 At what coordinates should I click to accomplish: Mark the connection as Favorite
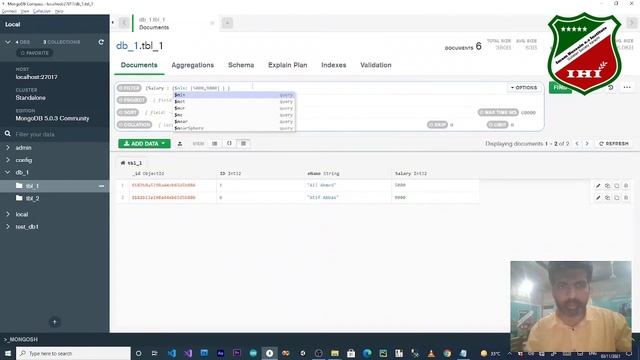[35, 53]
